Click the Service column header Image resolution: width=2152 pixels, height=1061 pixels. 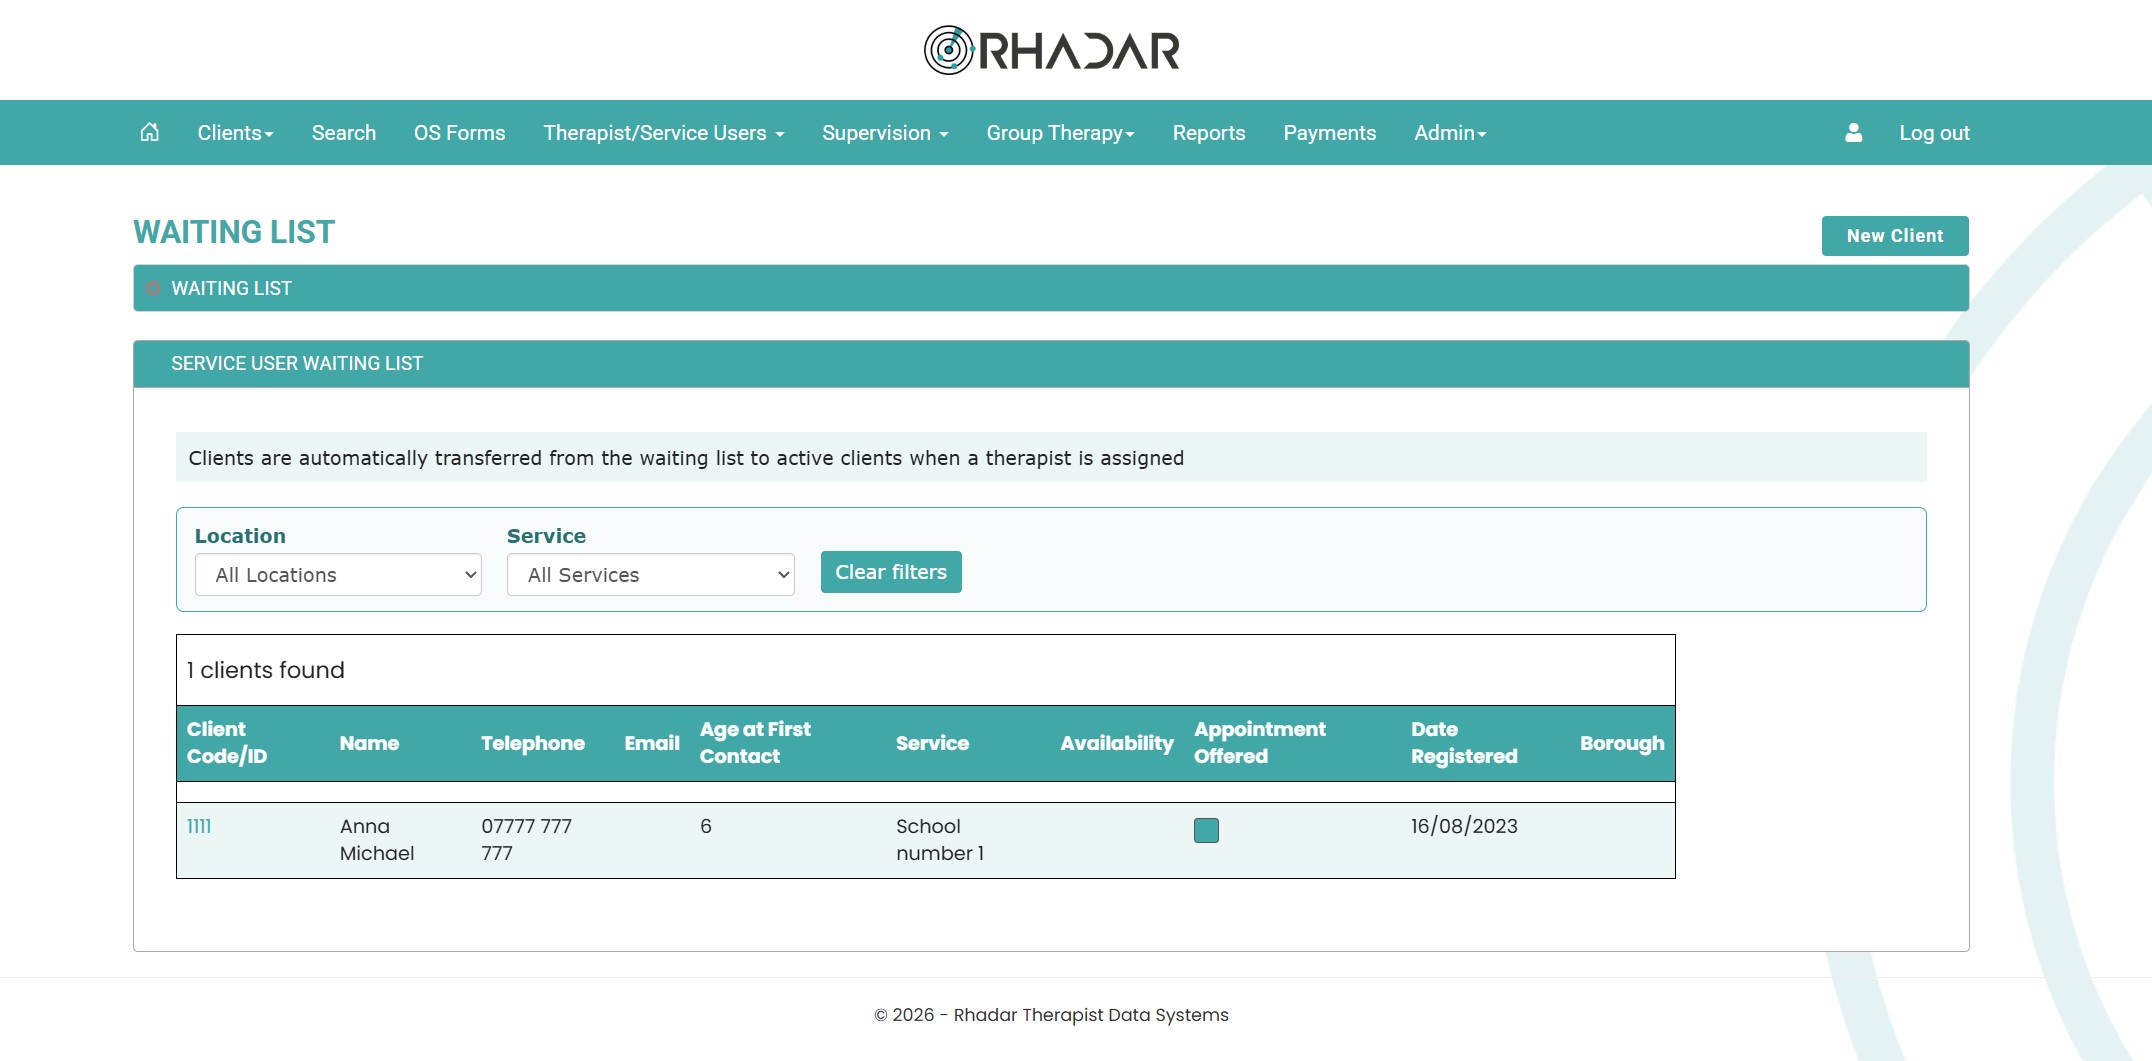932,743
